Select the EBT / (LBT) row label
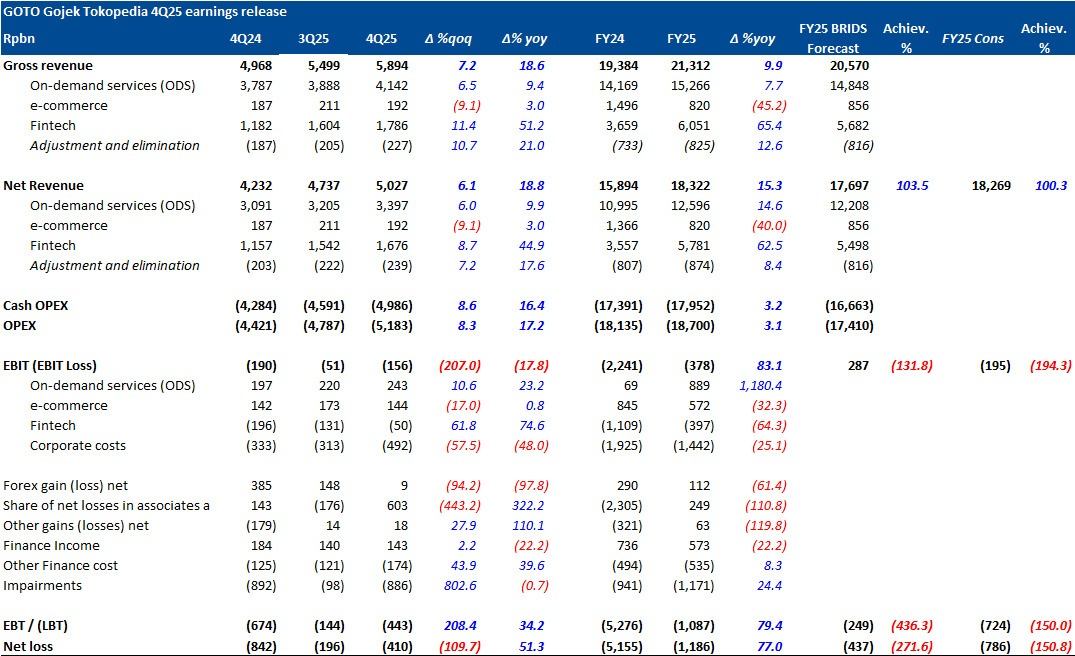 point(44,625)
